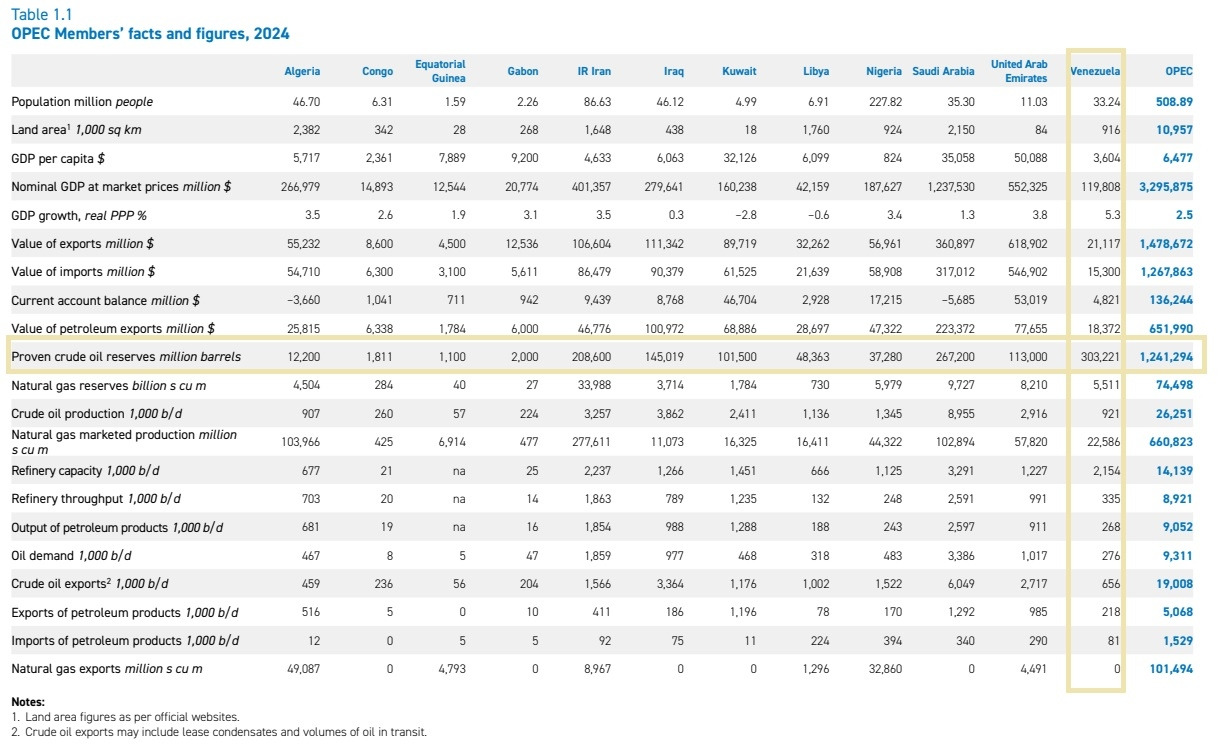The height and width of the screenshot is (749, 1220).
Task: Select the Output of petroleum products row label
Action: [x=117, y=527]
